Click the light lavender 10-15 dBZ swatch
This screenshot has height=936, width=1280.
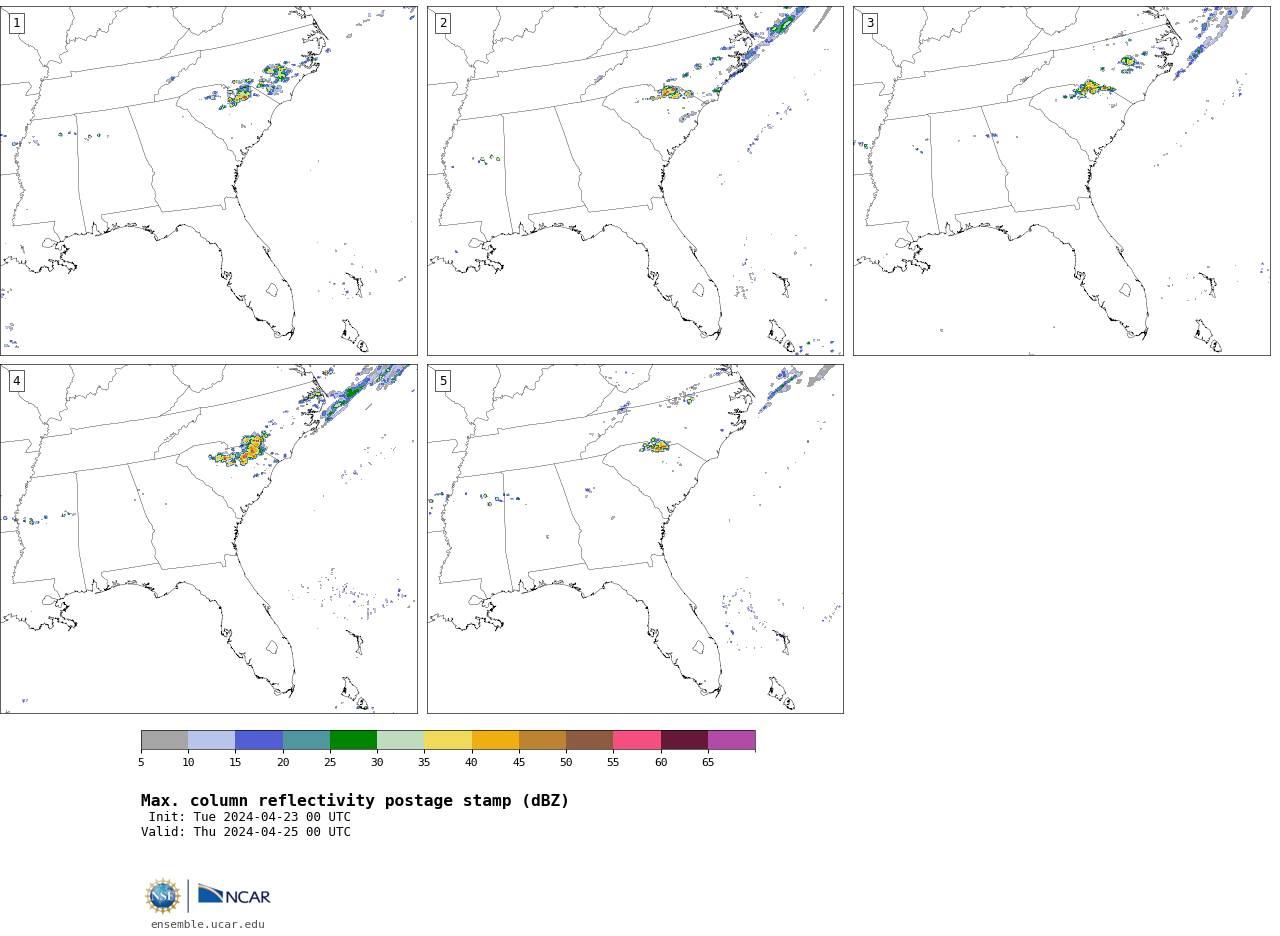click(212, 740)
